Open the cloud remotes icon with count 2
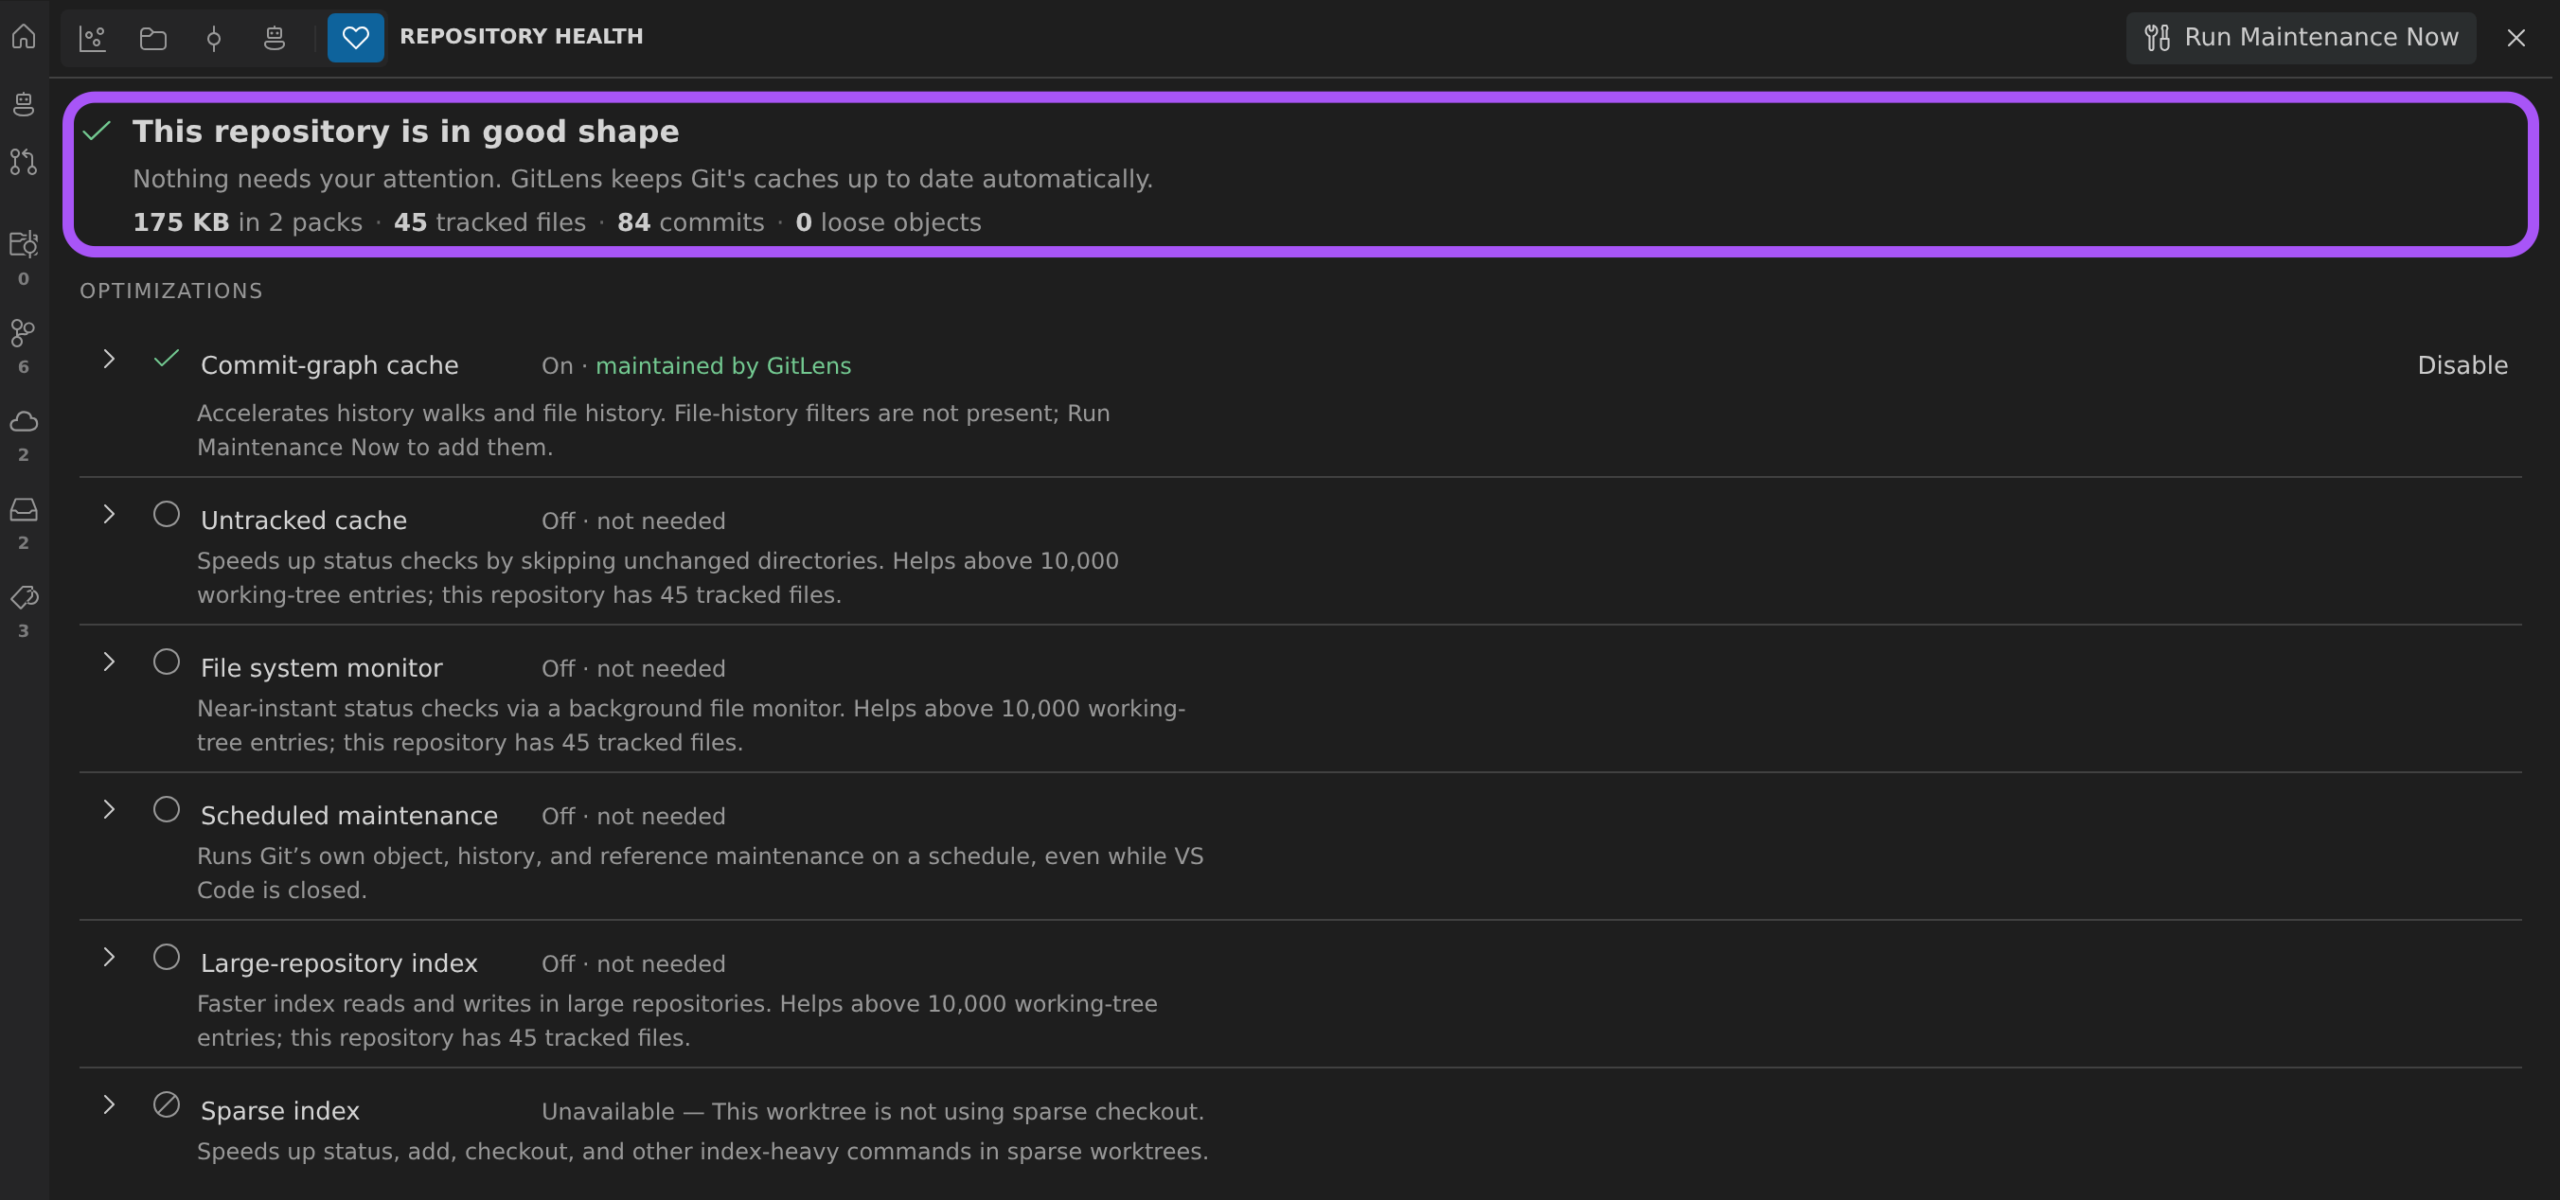2560x1200 pixels. coord(24,421)
